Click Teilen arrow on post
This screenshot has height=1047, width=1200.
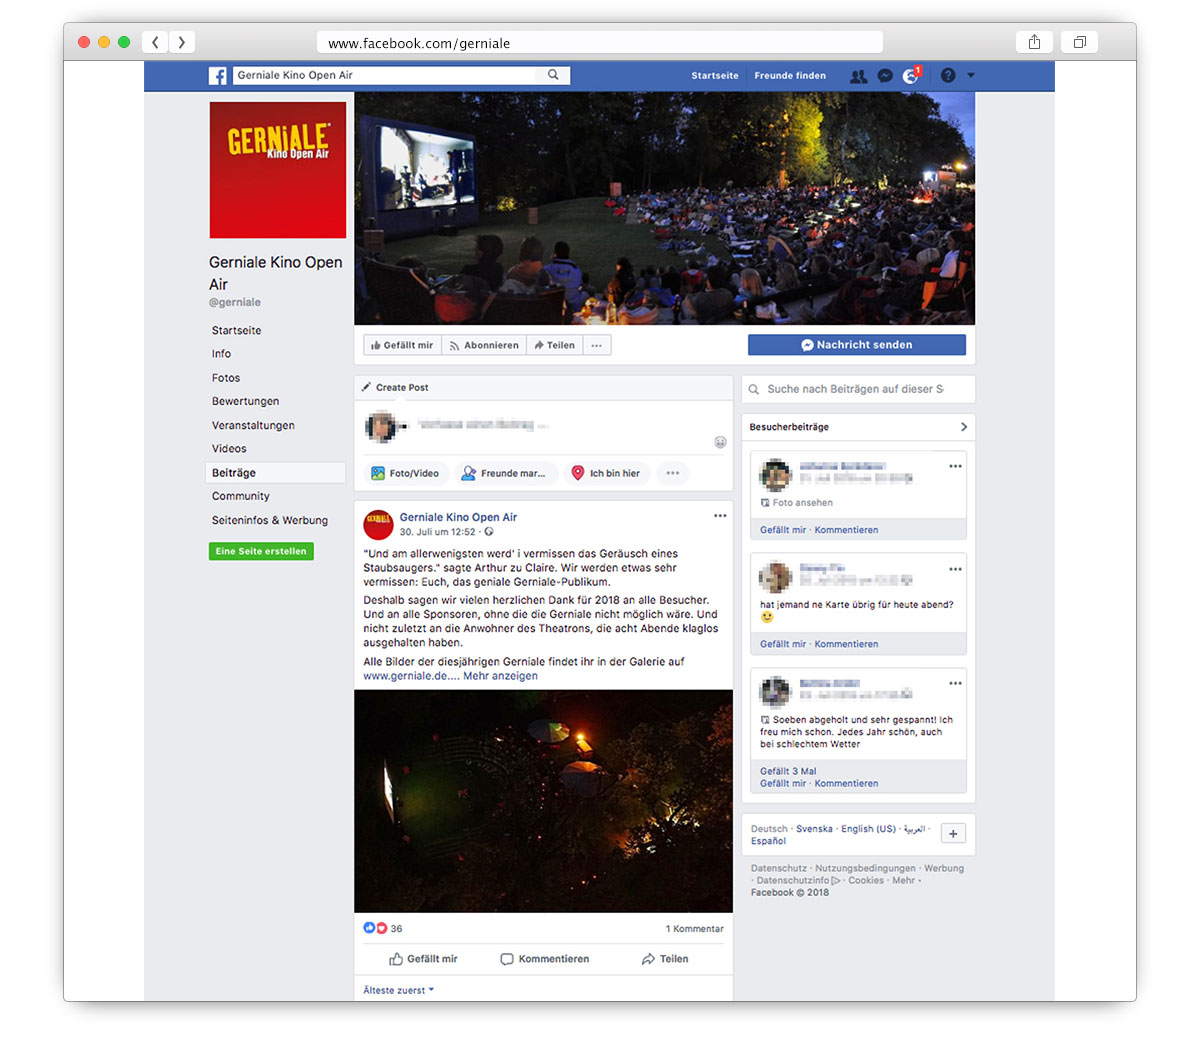click(665, 959)
